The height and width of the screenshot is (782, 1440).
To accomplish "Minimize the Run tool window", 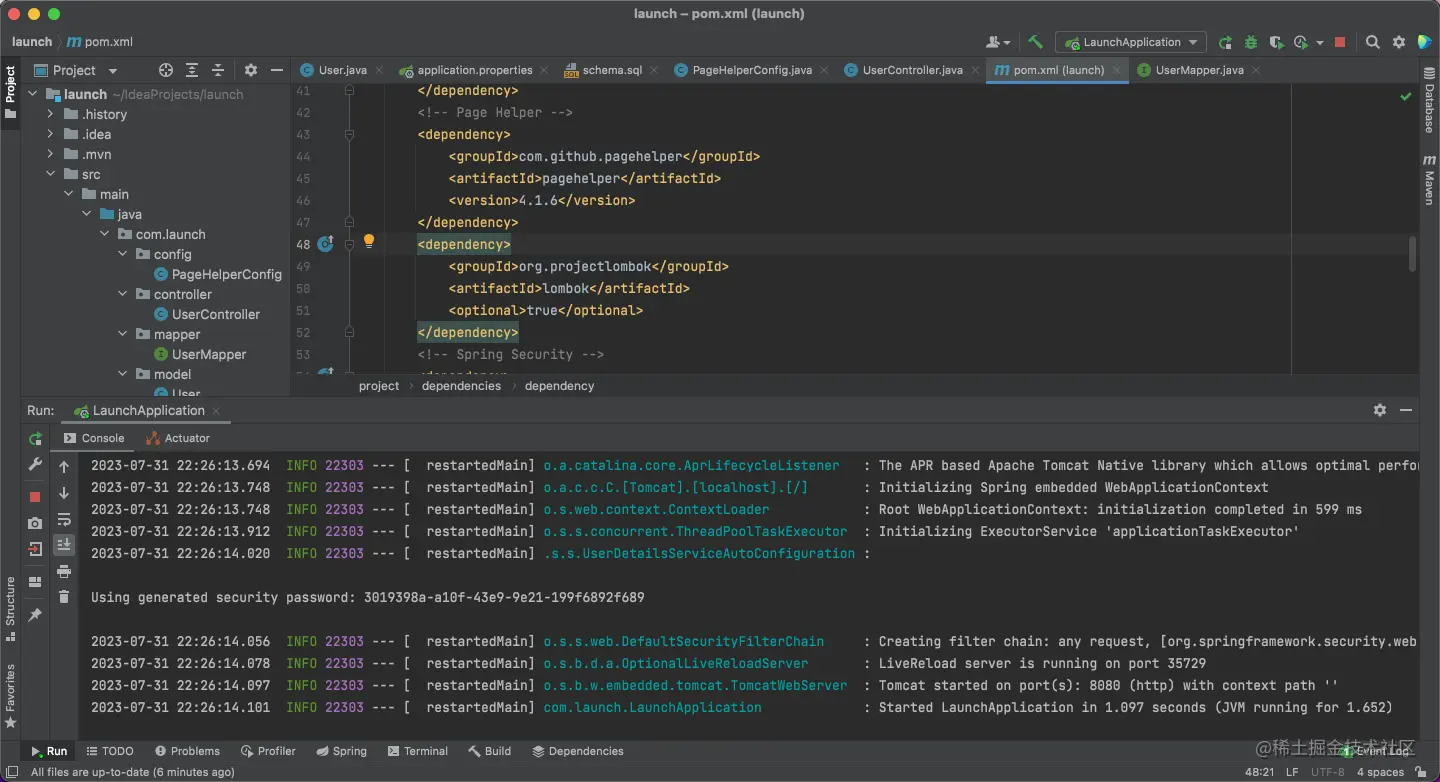I will click(x=1406, y=410).
